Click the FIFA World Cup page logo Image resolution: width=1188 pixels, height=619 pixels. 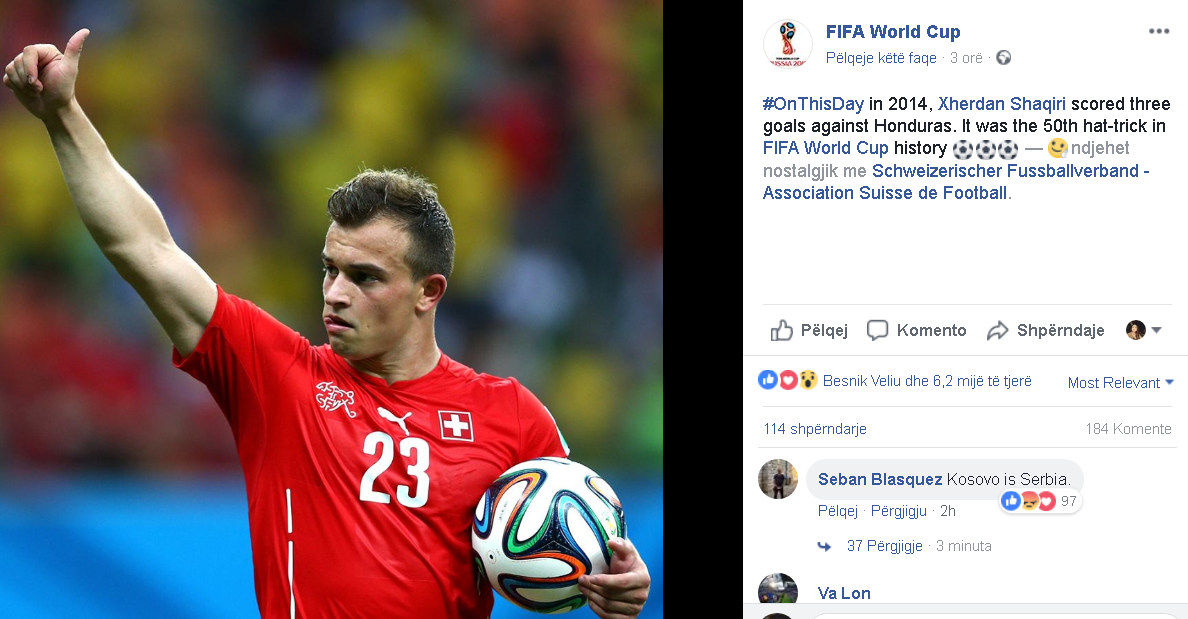(x=787, y=44)
